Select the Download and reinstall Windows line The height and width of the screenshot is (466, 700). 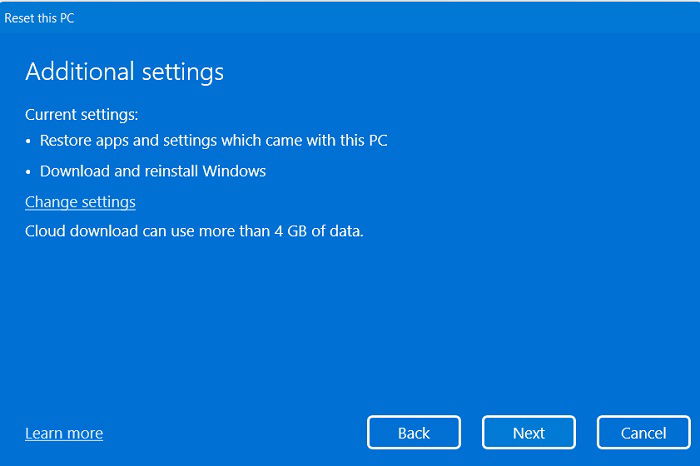pyautogui.click(x=153, y=171)
